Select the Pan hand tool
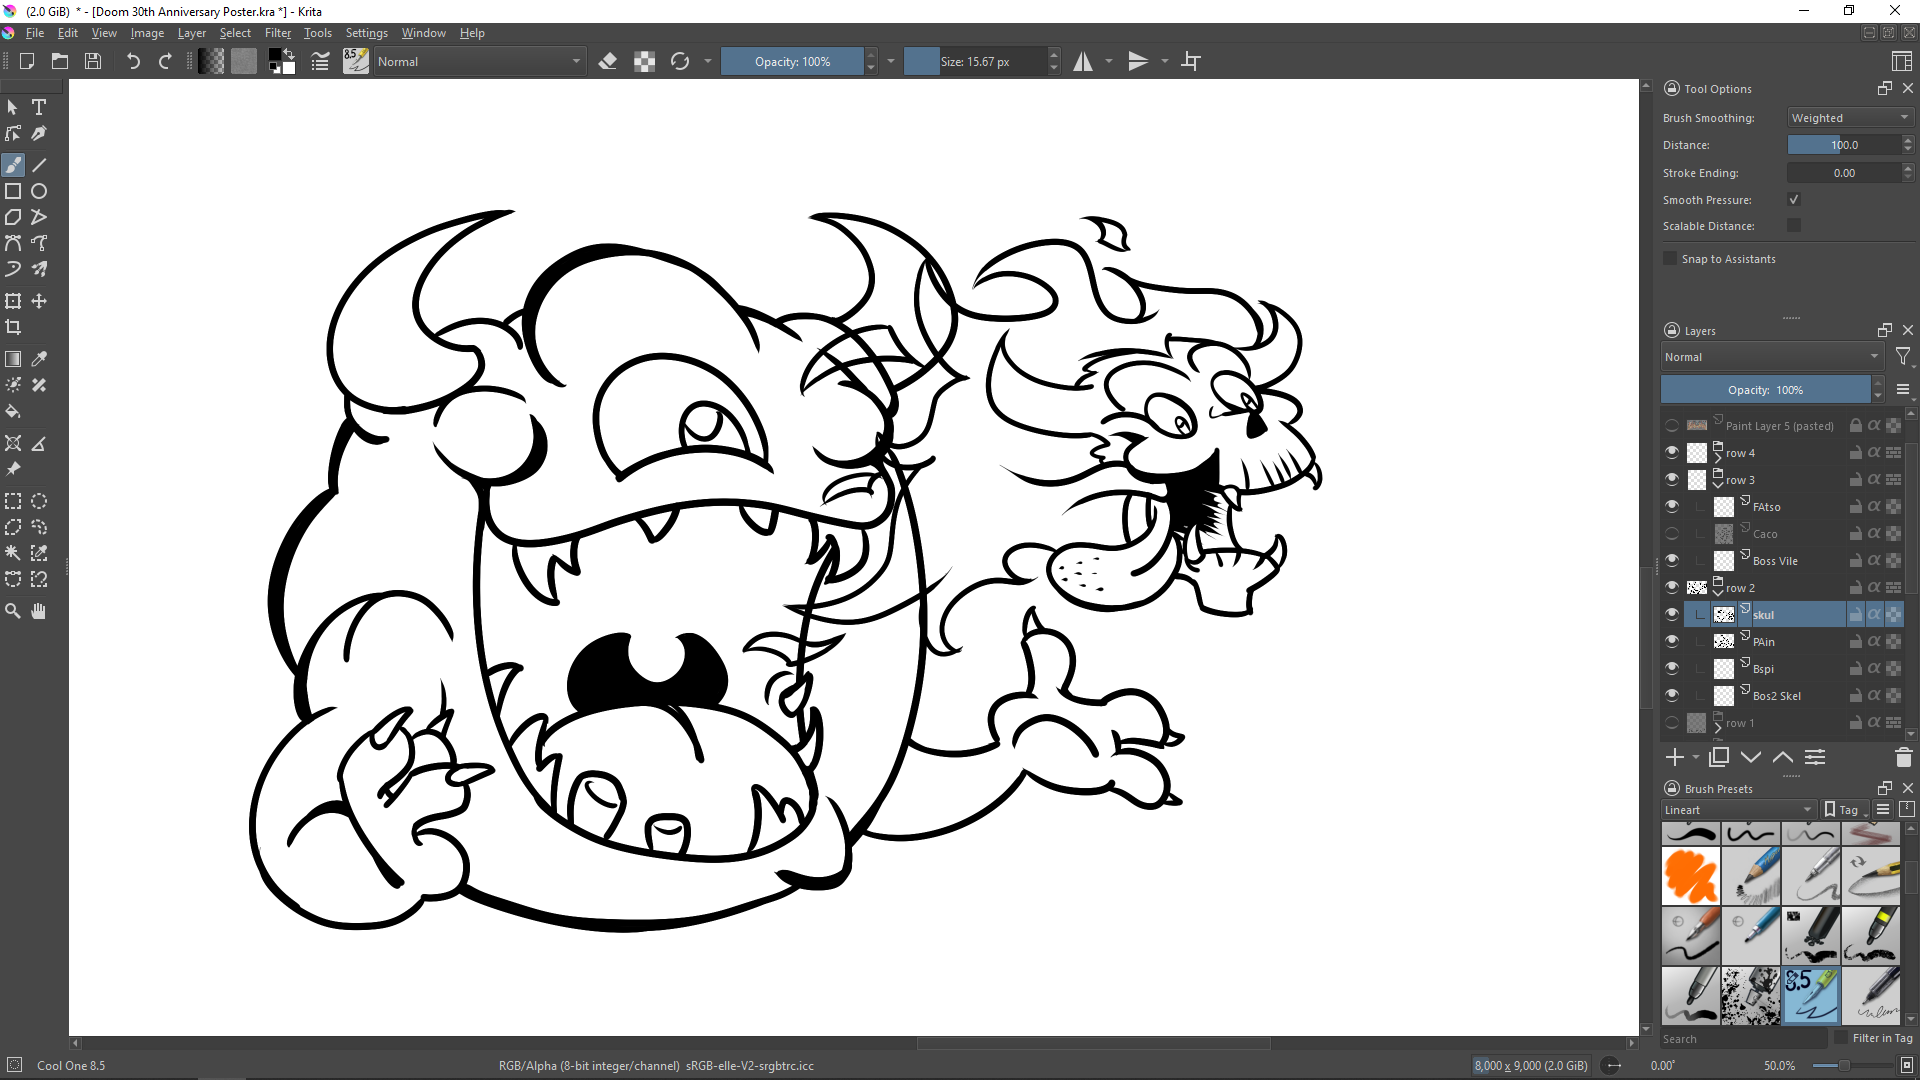This screenshot has height=1080, width=1920. pyautogui.click(x=39, y=611)
